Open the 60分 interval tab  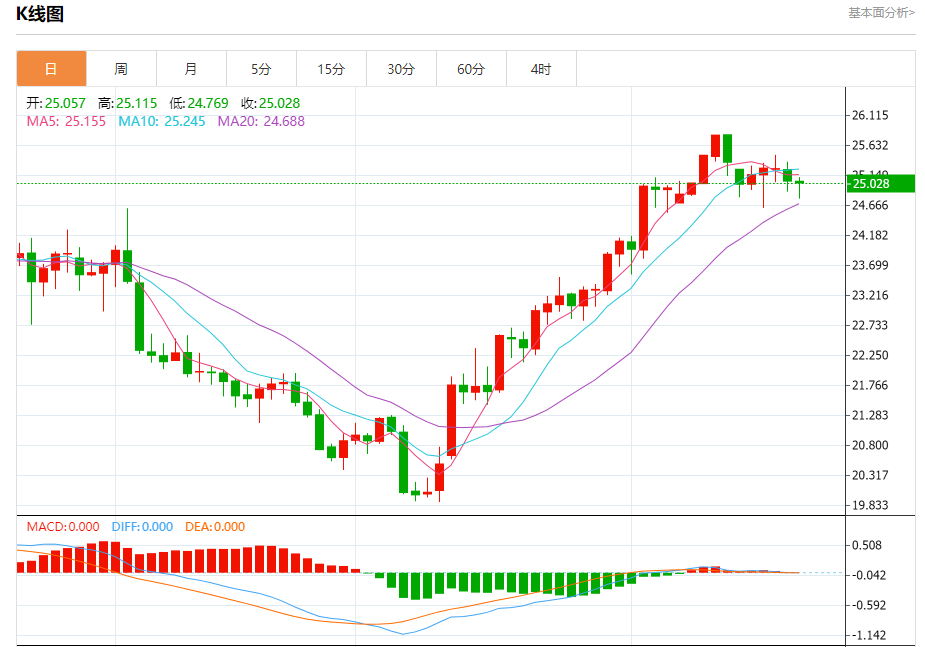[471, 69]
